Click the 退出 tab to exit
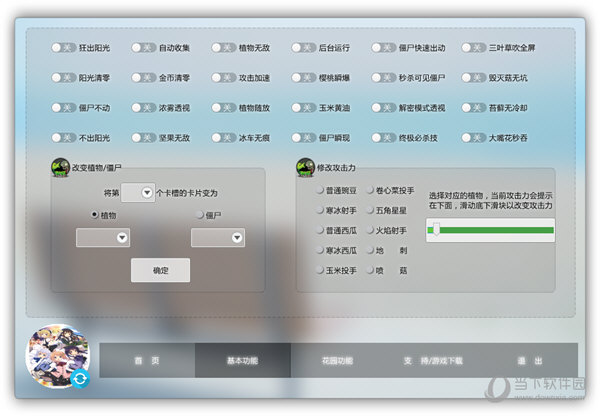Image resolution: width=600 pixels, height=416 pixels. tap(530, 361)
